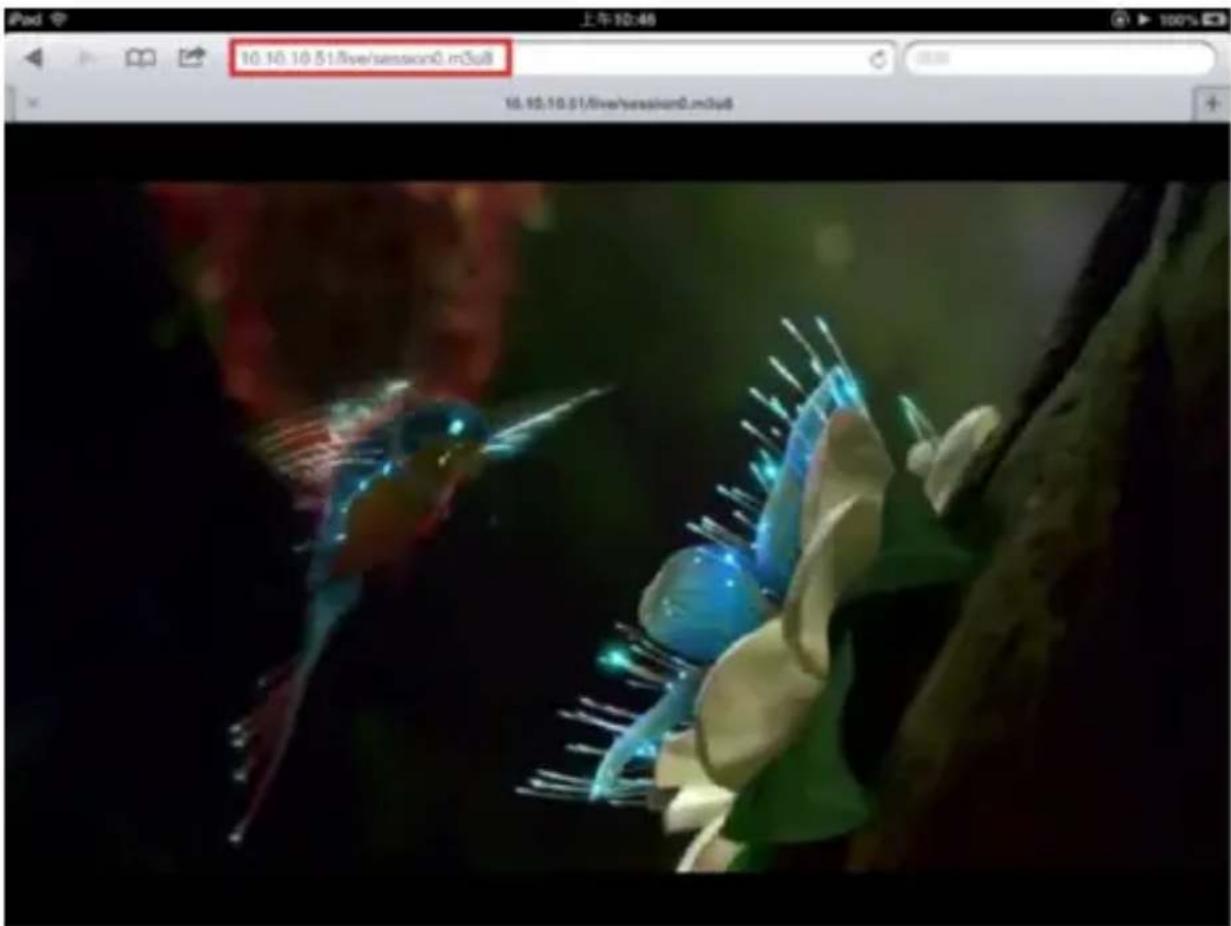The image size is (1231, 926).
Task: Tap the rotation lock status icon
Action: click(x=1120, y=19)
